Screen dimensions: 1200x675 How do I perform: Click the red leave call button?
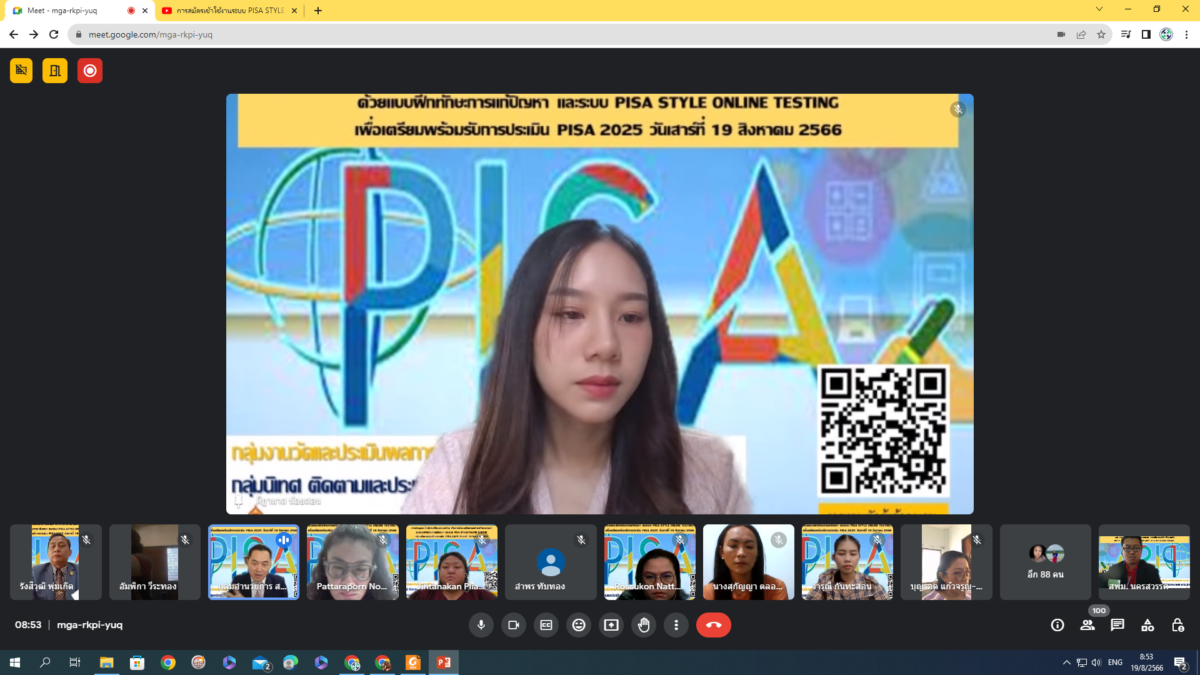tap(714, 625)
